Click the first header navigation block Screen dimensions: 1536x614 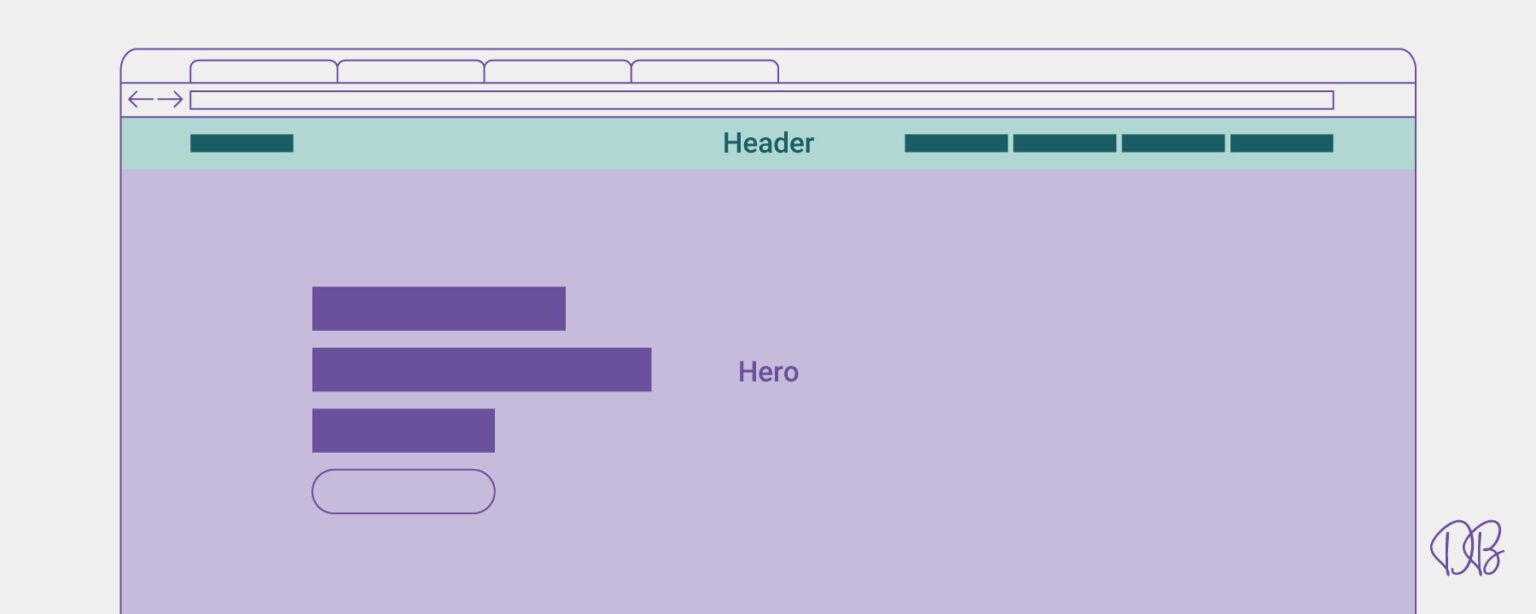click(956, 143)
